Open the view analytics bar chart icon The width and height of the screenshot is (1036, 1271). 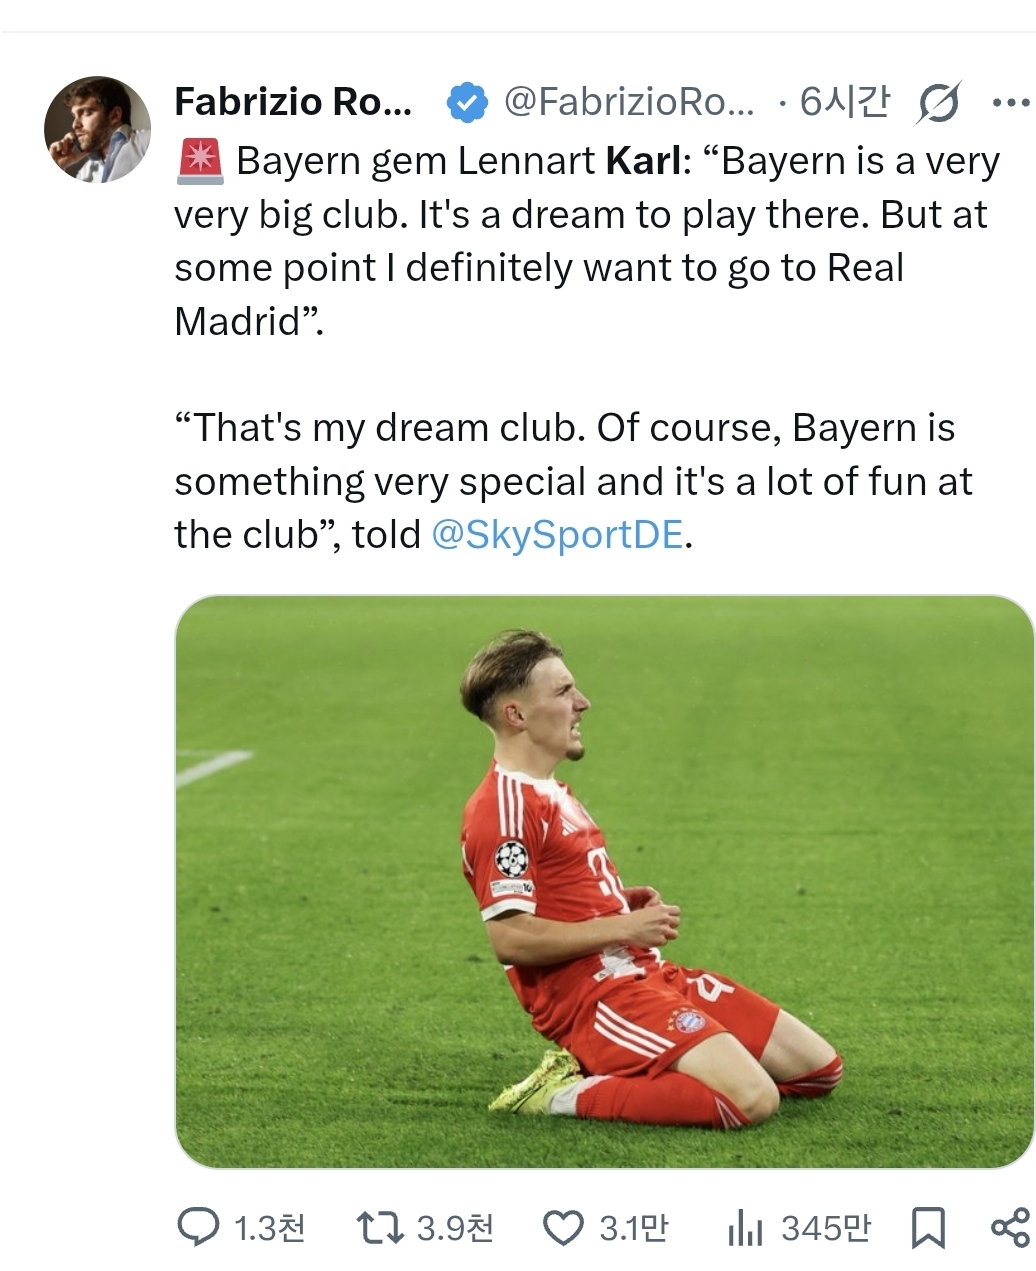[745, 1227]
